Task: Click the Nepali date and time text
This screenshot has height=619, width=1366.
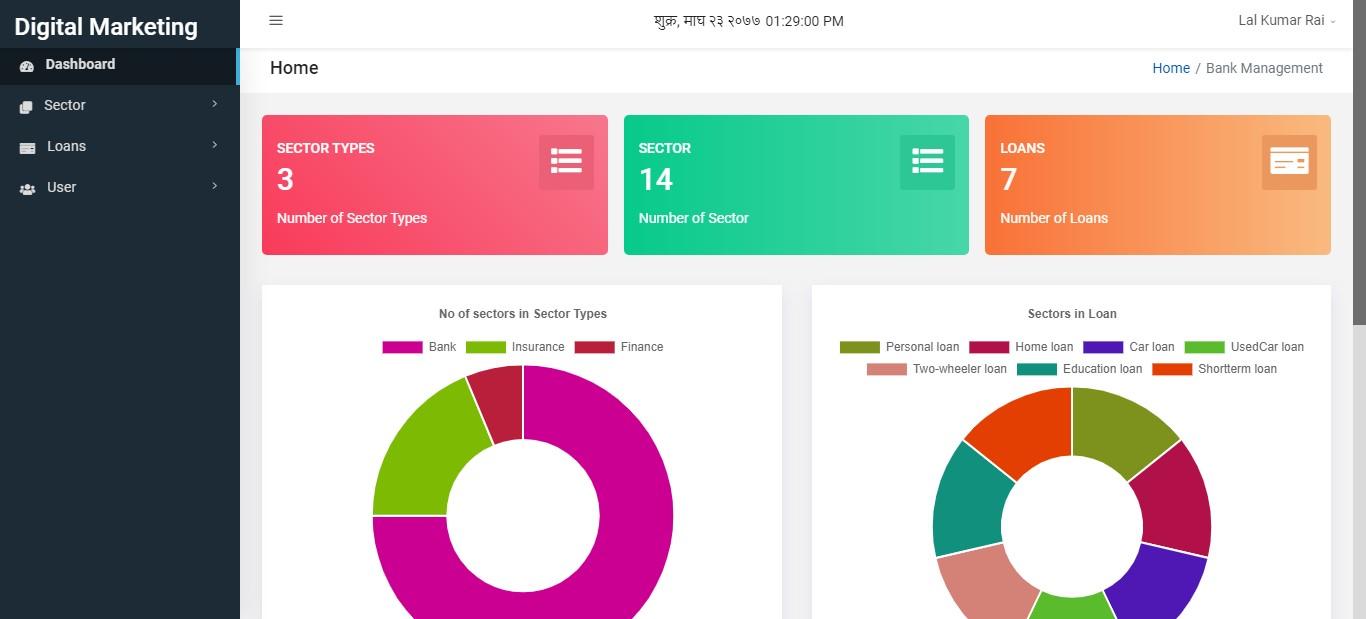Action: [x=749, y=21]
